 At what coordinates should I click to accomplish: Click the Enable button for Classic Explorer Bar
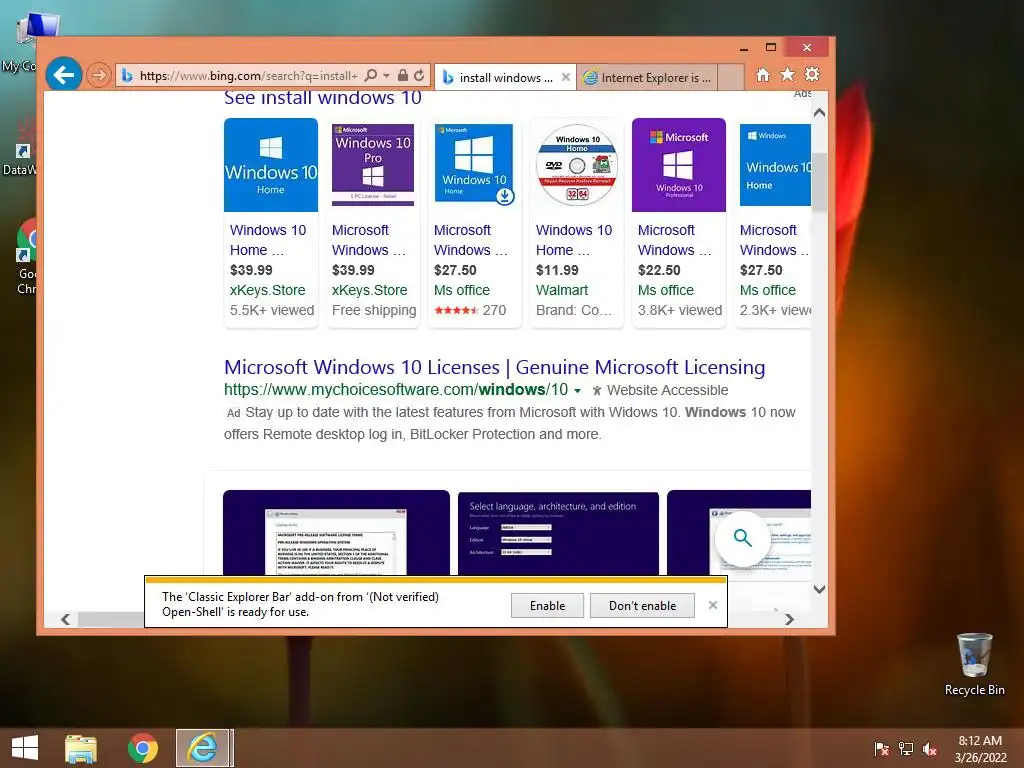pyautogui.click(x=547, y=605)
